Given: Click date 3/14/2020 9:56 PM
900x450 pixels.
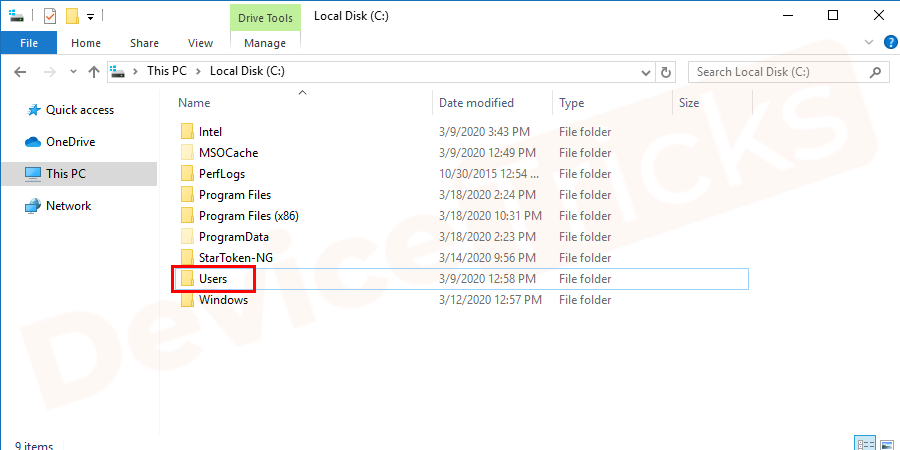Looking at the screenshot, I should (487, 258).
